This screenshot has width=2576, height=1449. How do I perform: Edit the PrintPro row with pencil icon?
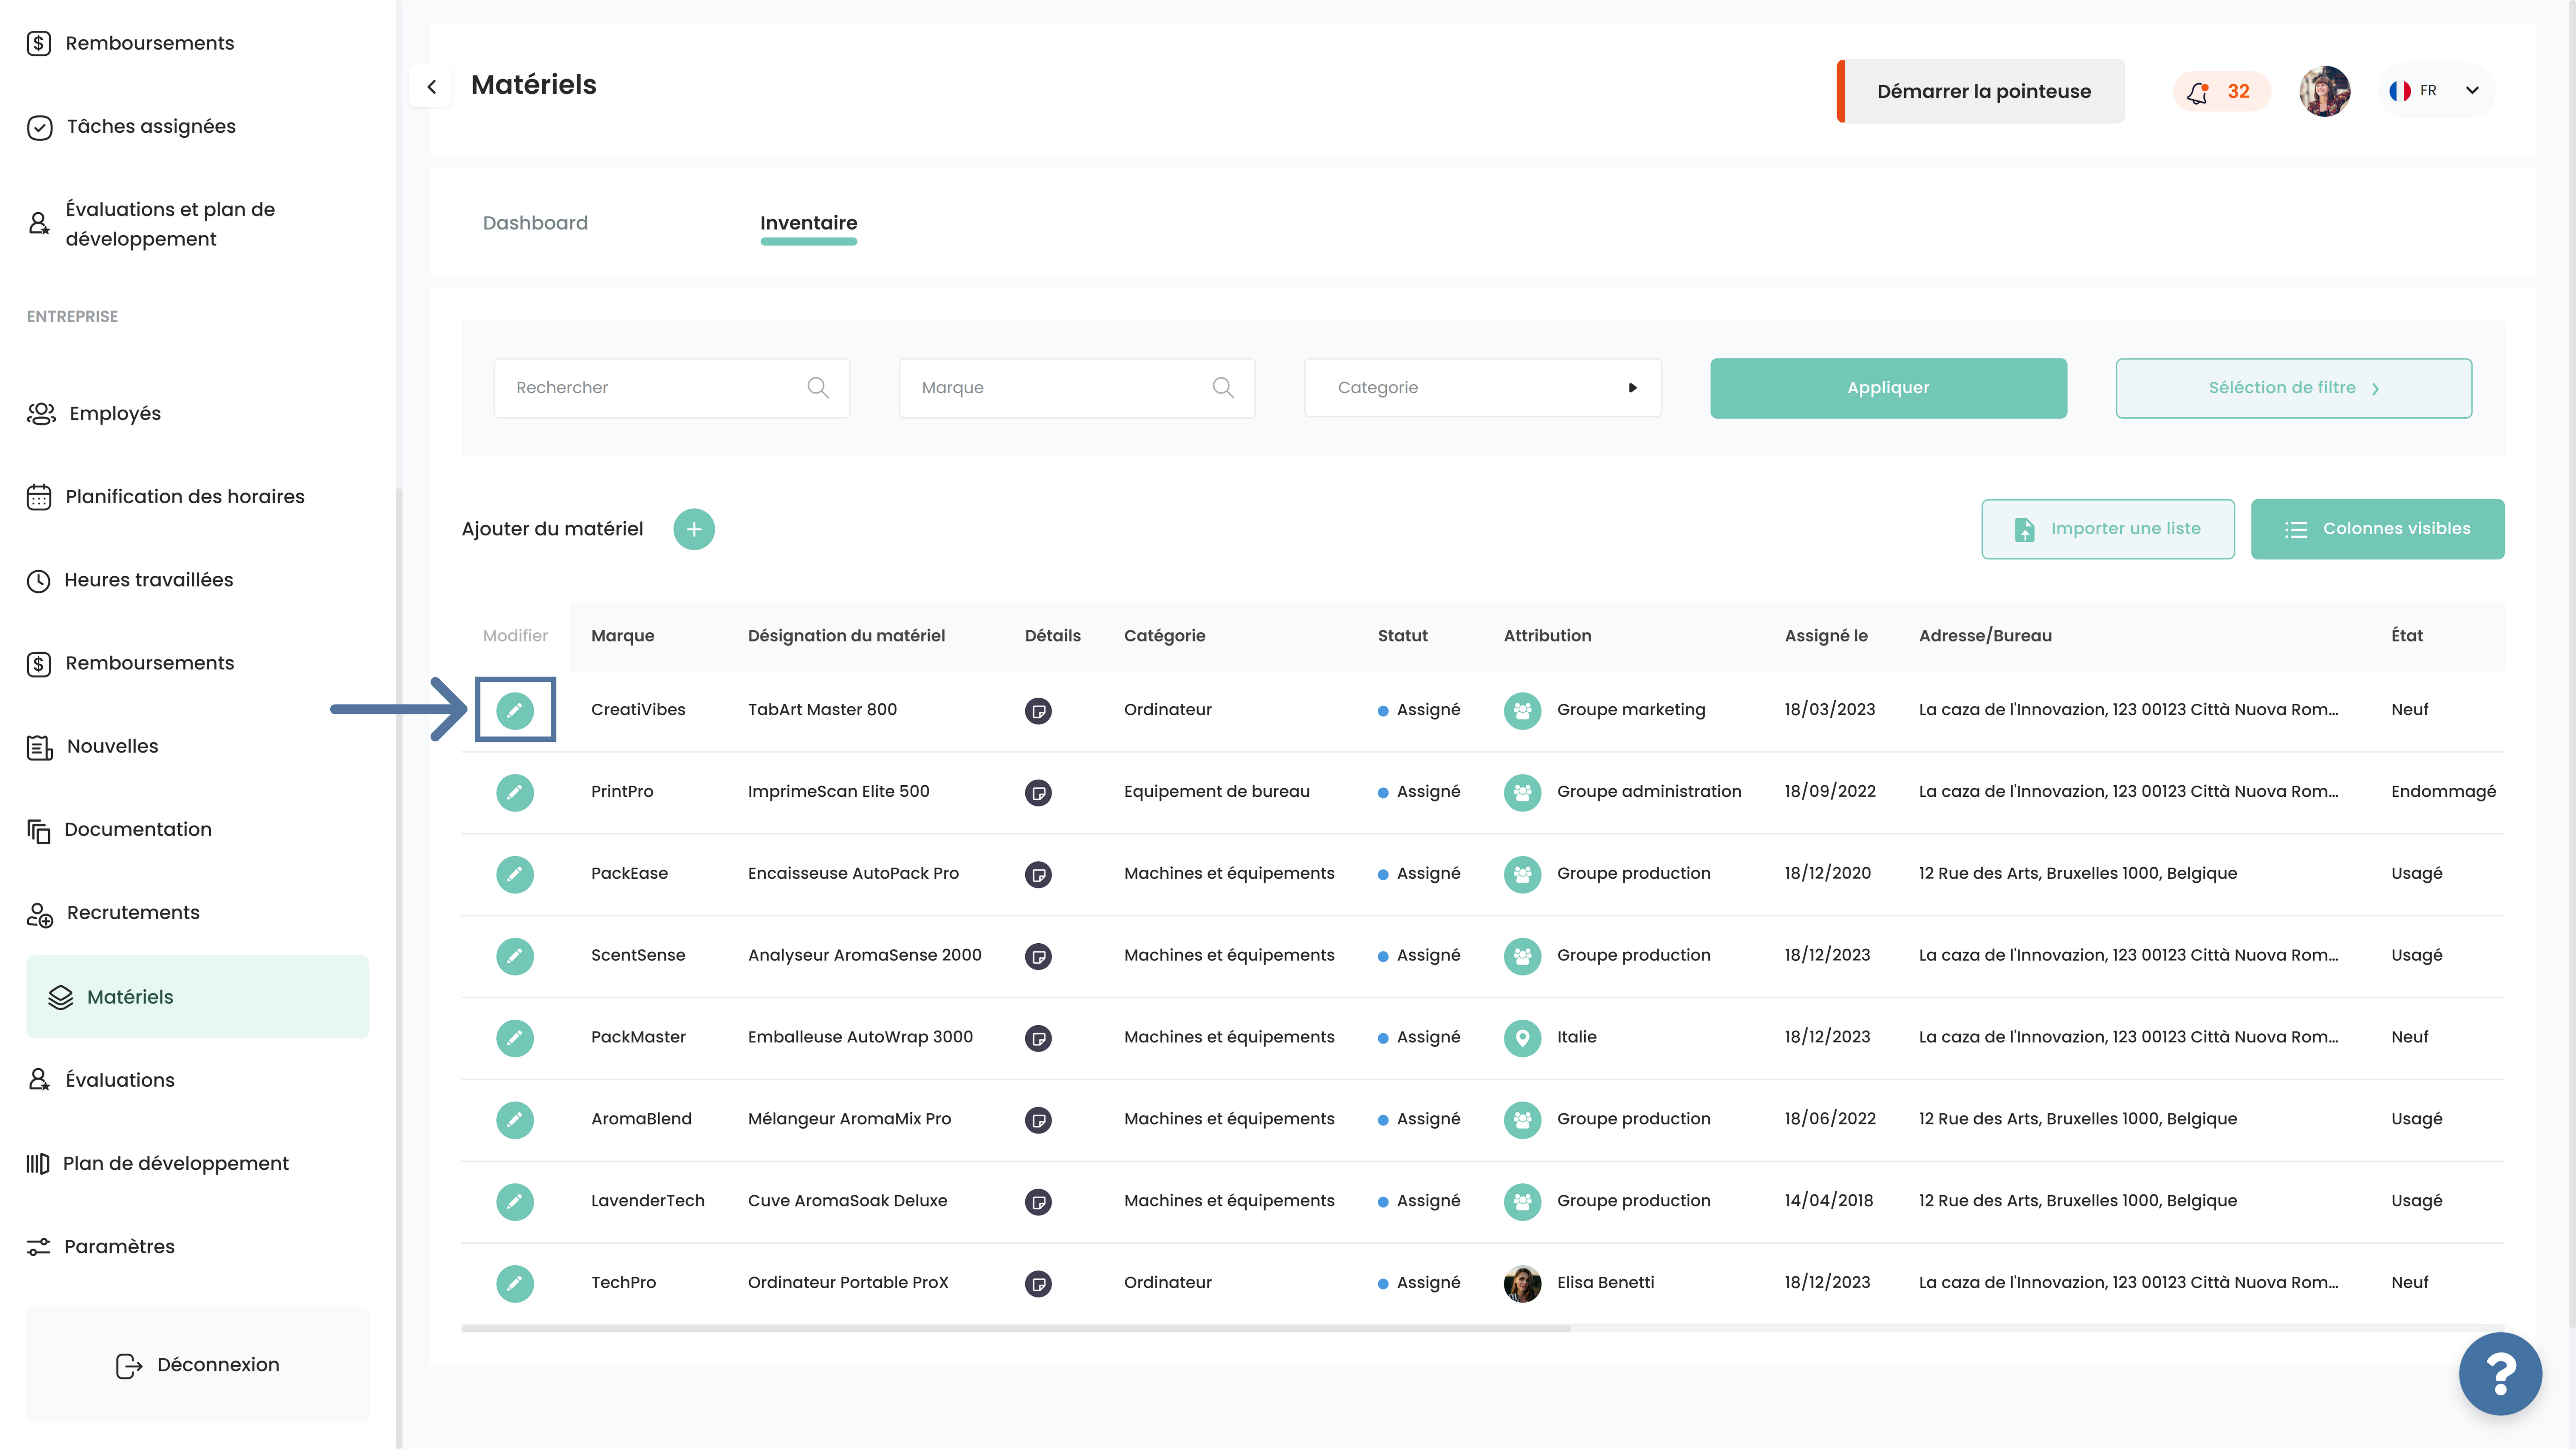point(515,792)
